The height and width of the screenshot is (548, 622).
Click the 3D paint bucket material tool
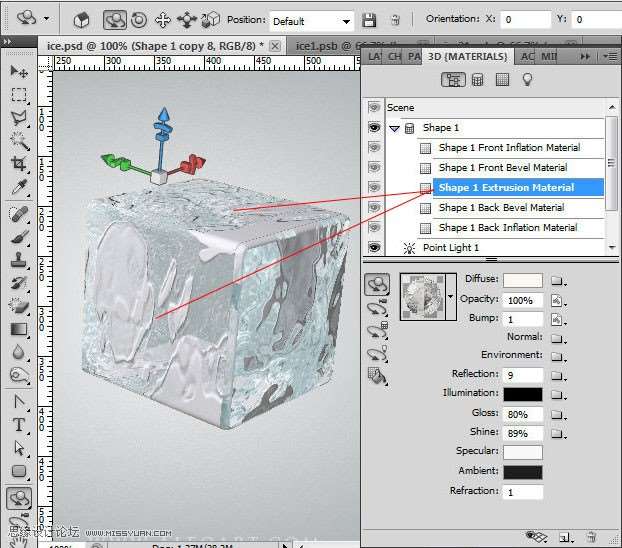pyautogui.click(x=377, y=376)
